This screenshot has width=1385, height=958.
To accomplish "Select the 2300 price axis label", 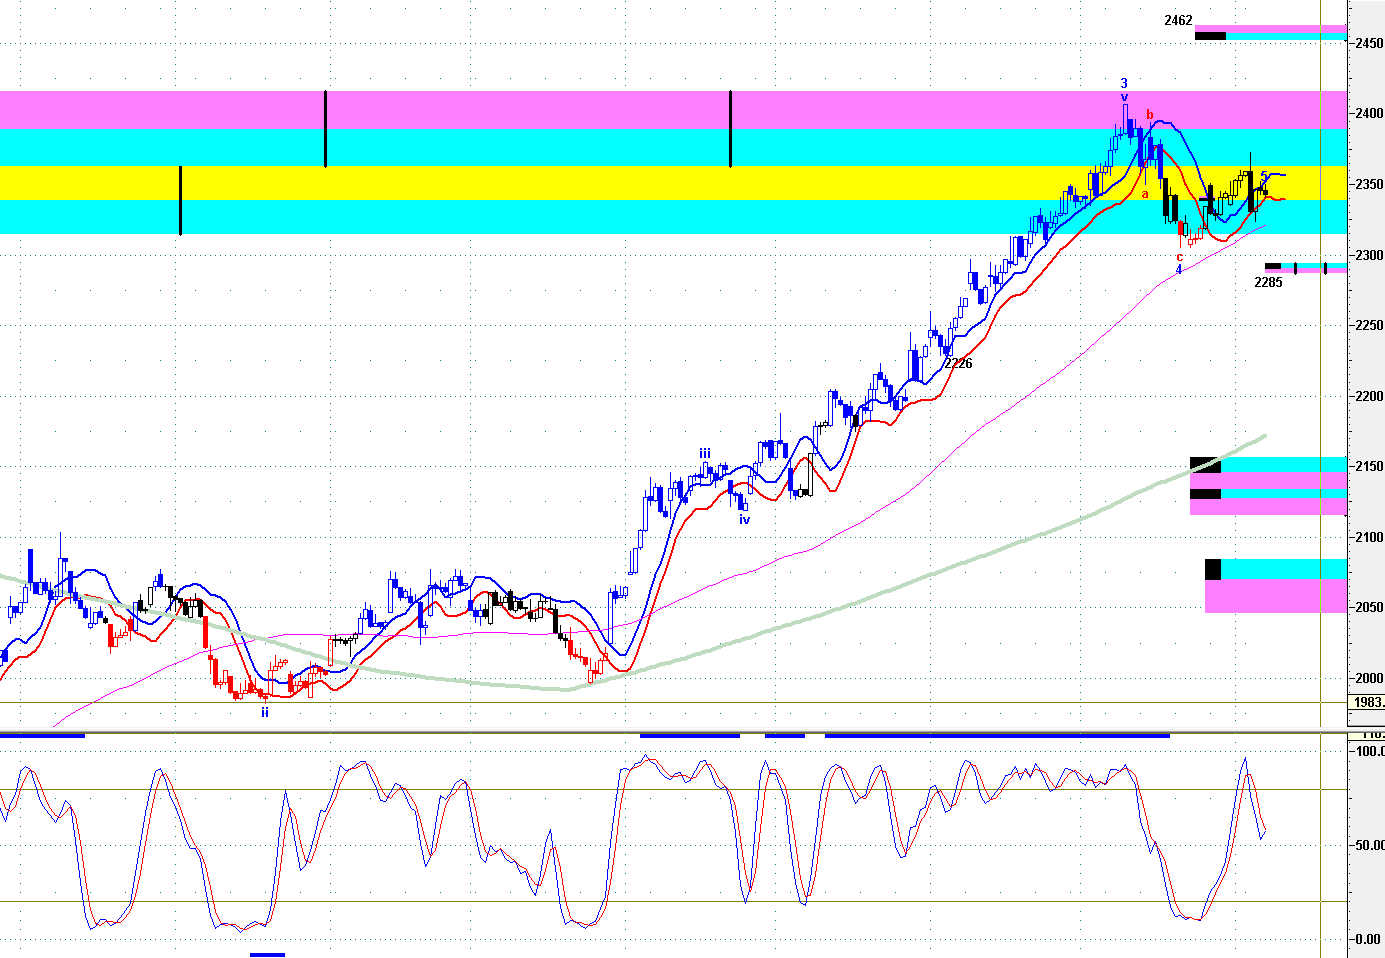I will coord(1369,255).
